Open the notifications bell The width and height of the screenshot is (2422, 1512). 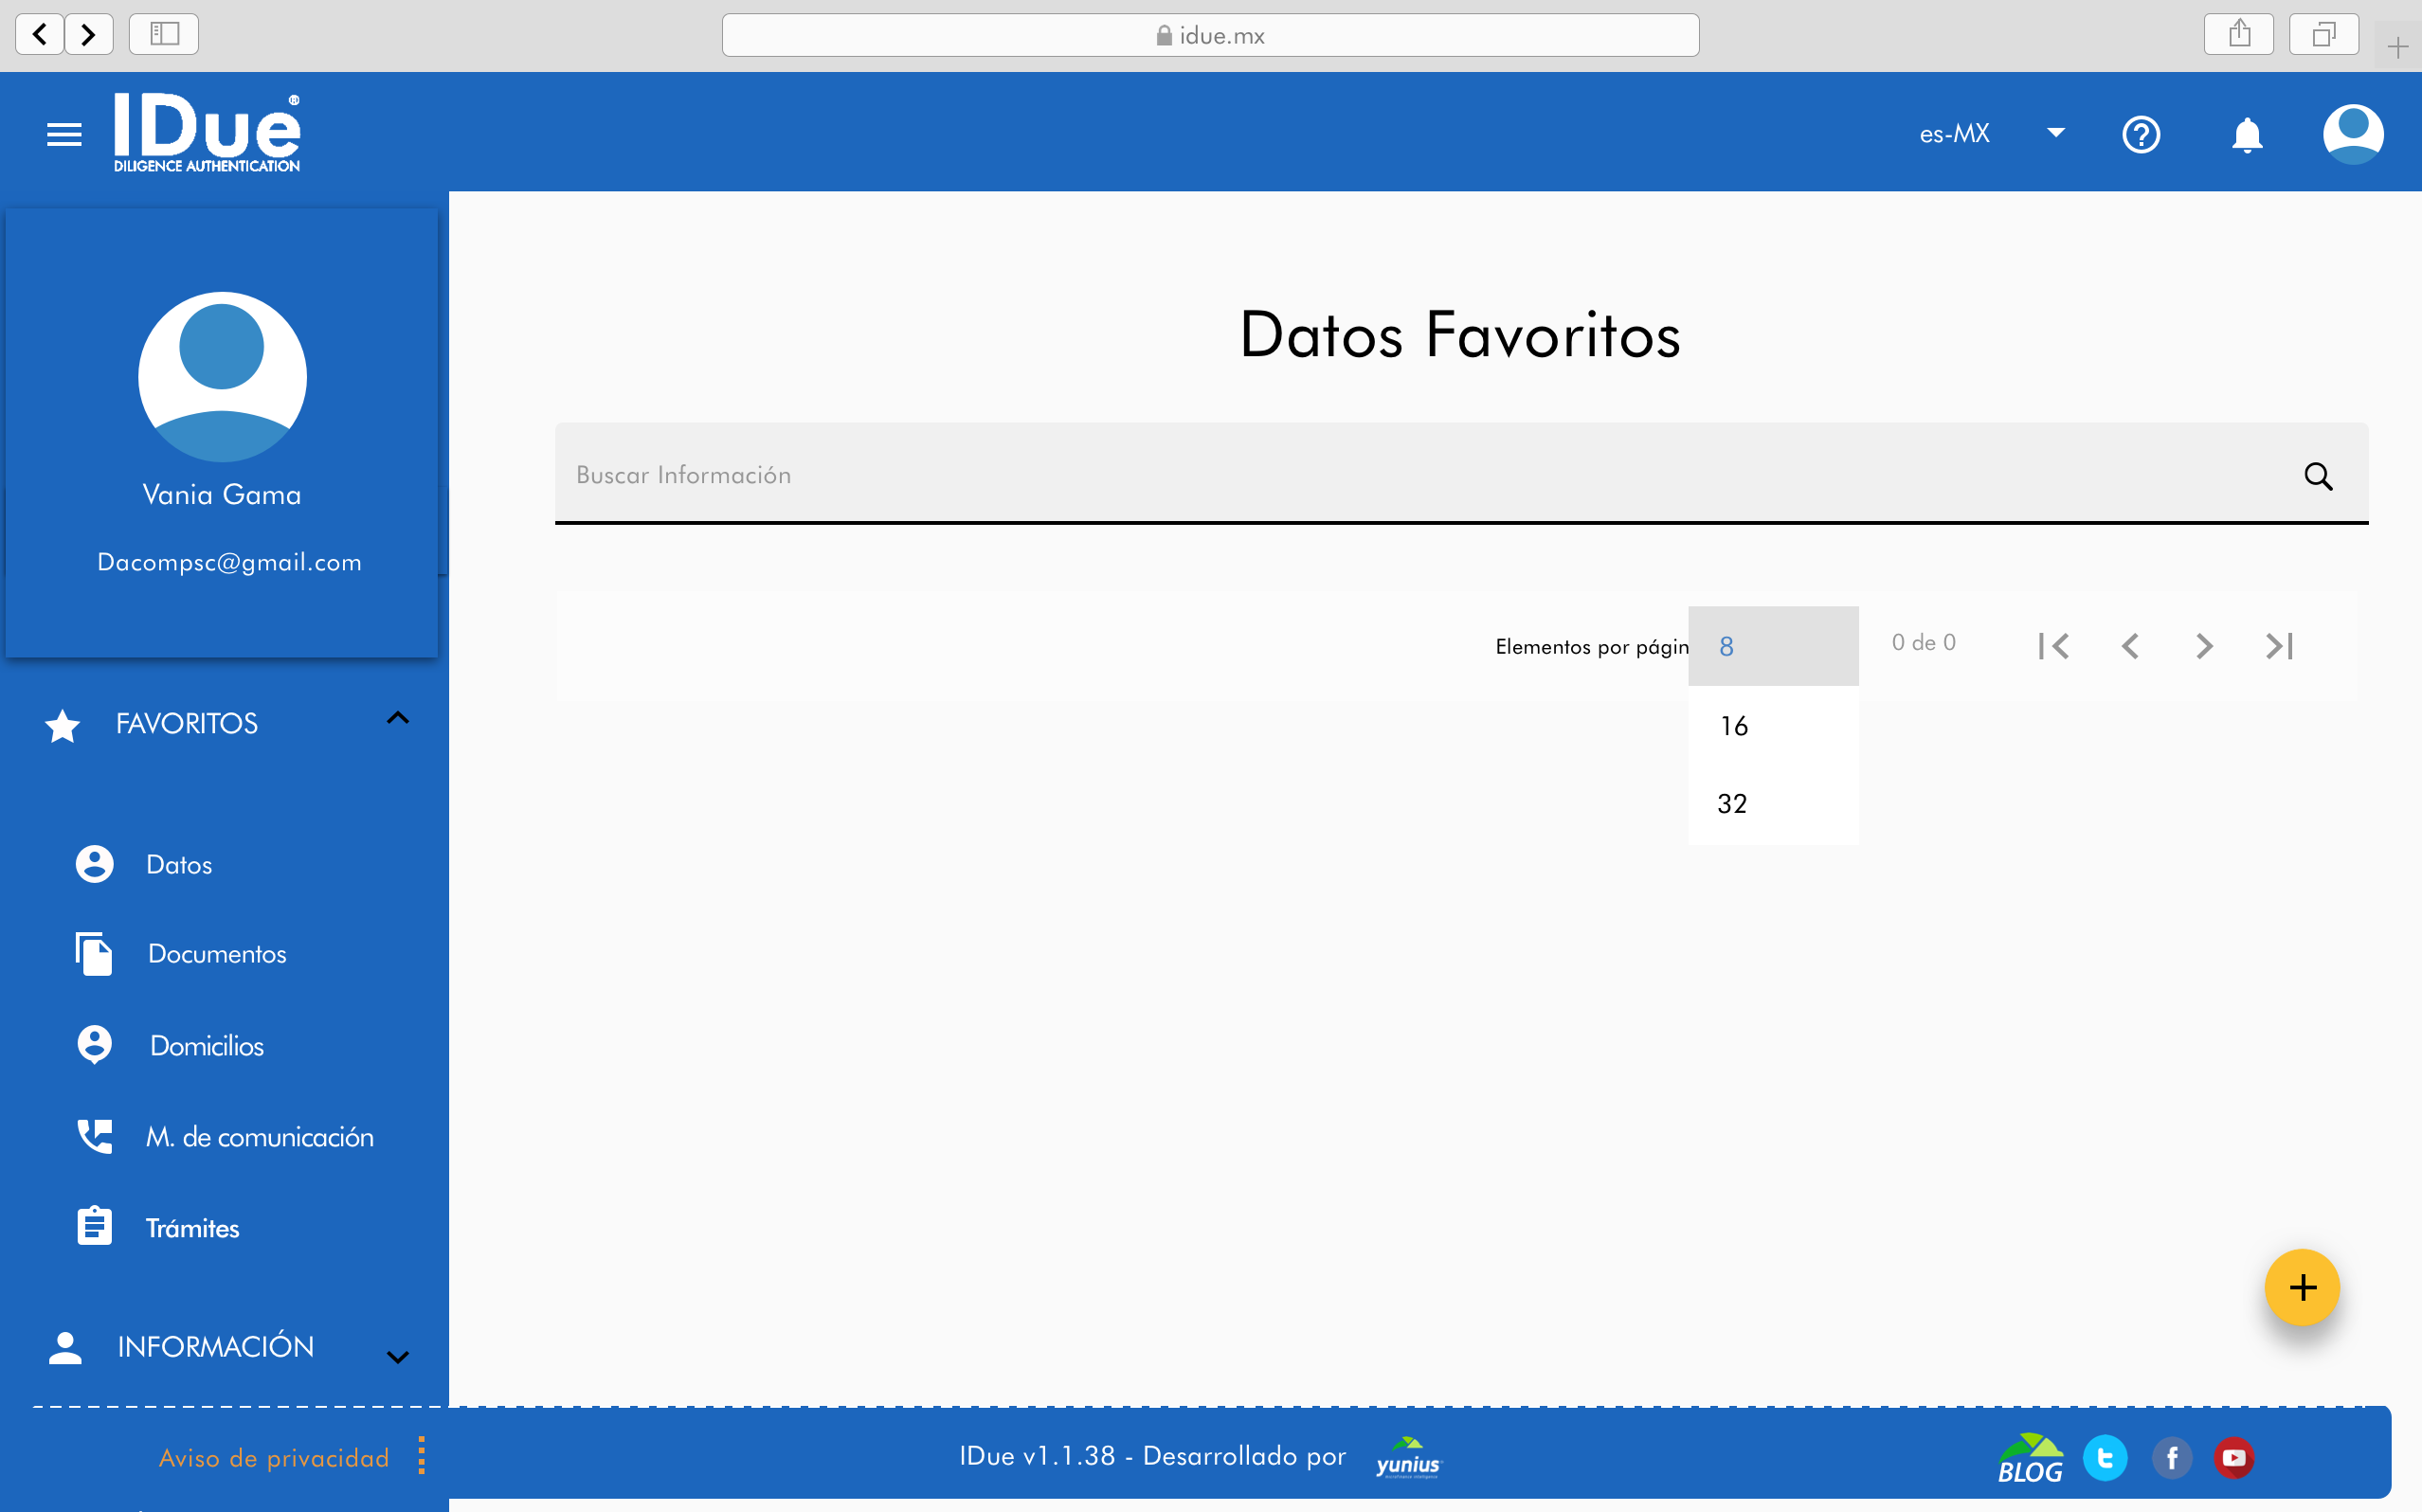pos(2247,134)
